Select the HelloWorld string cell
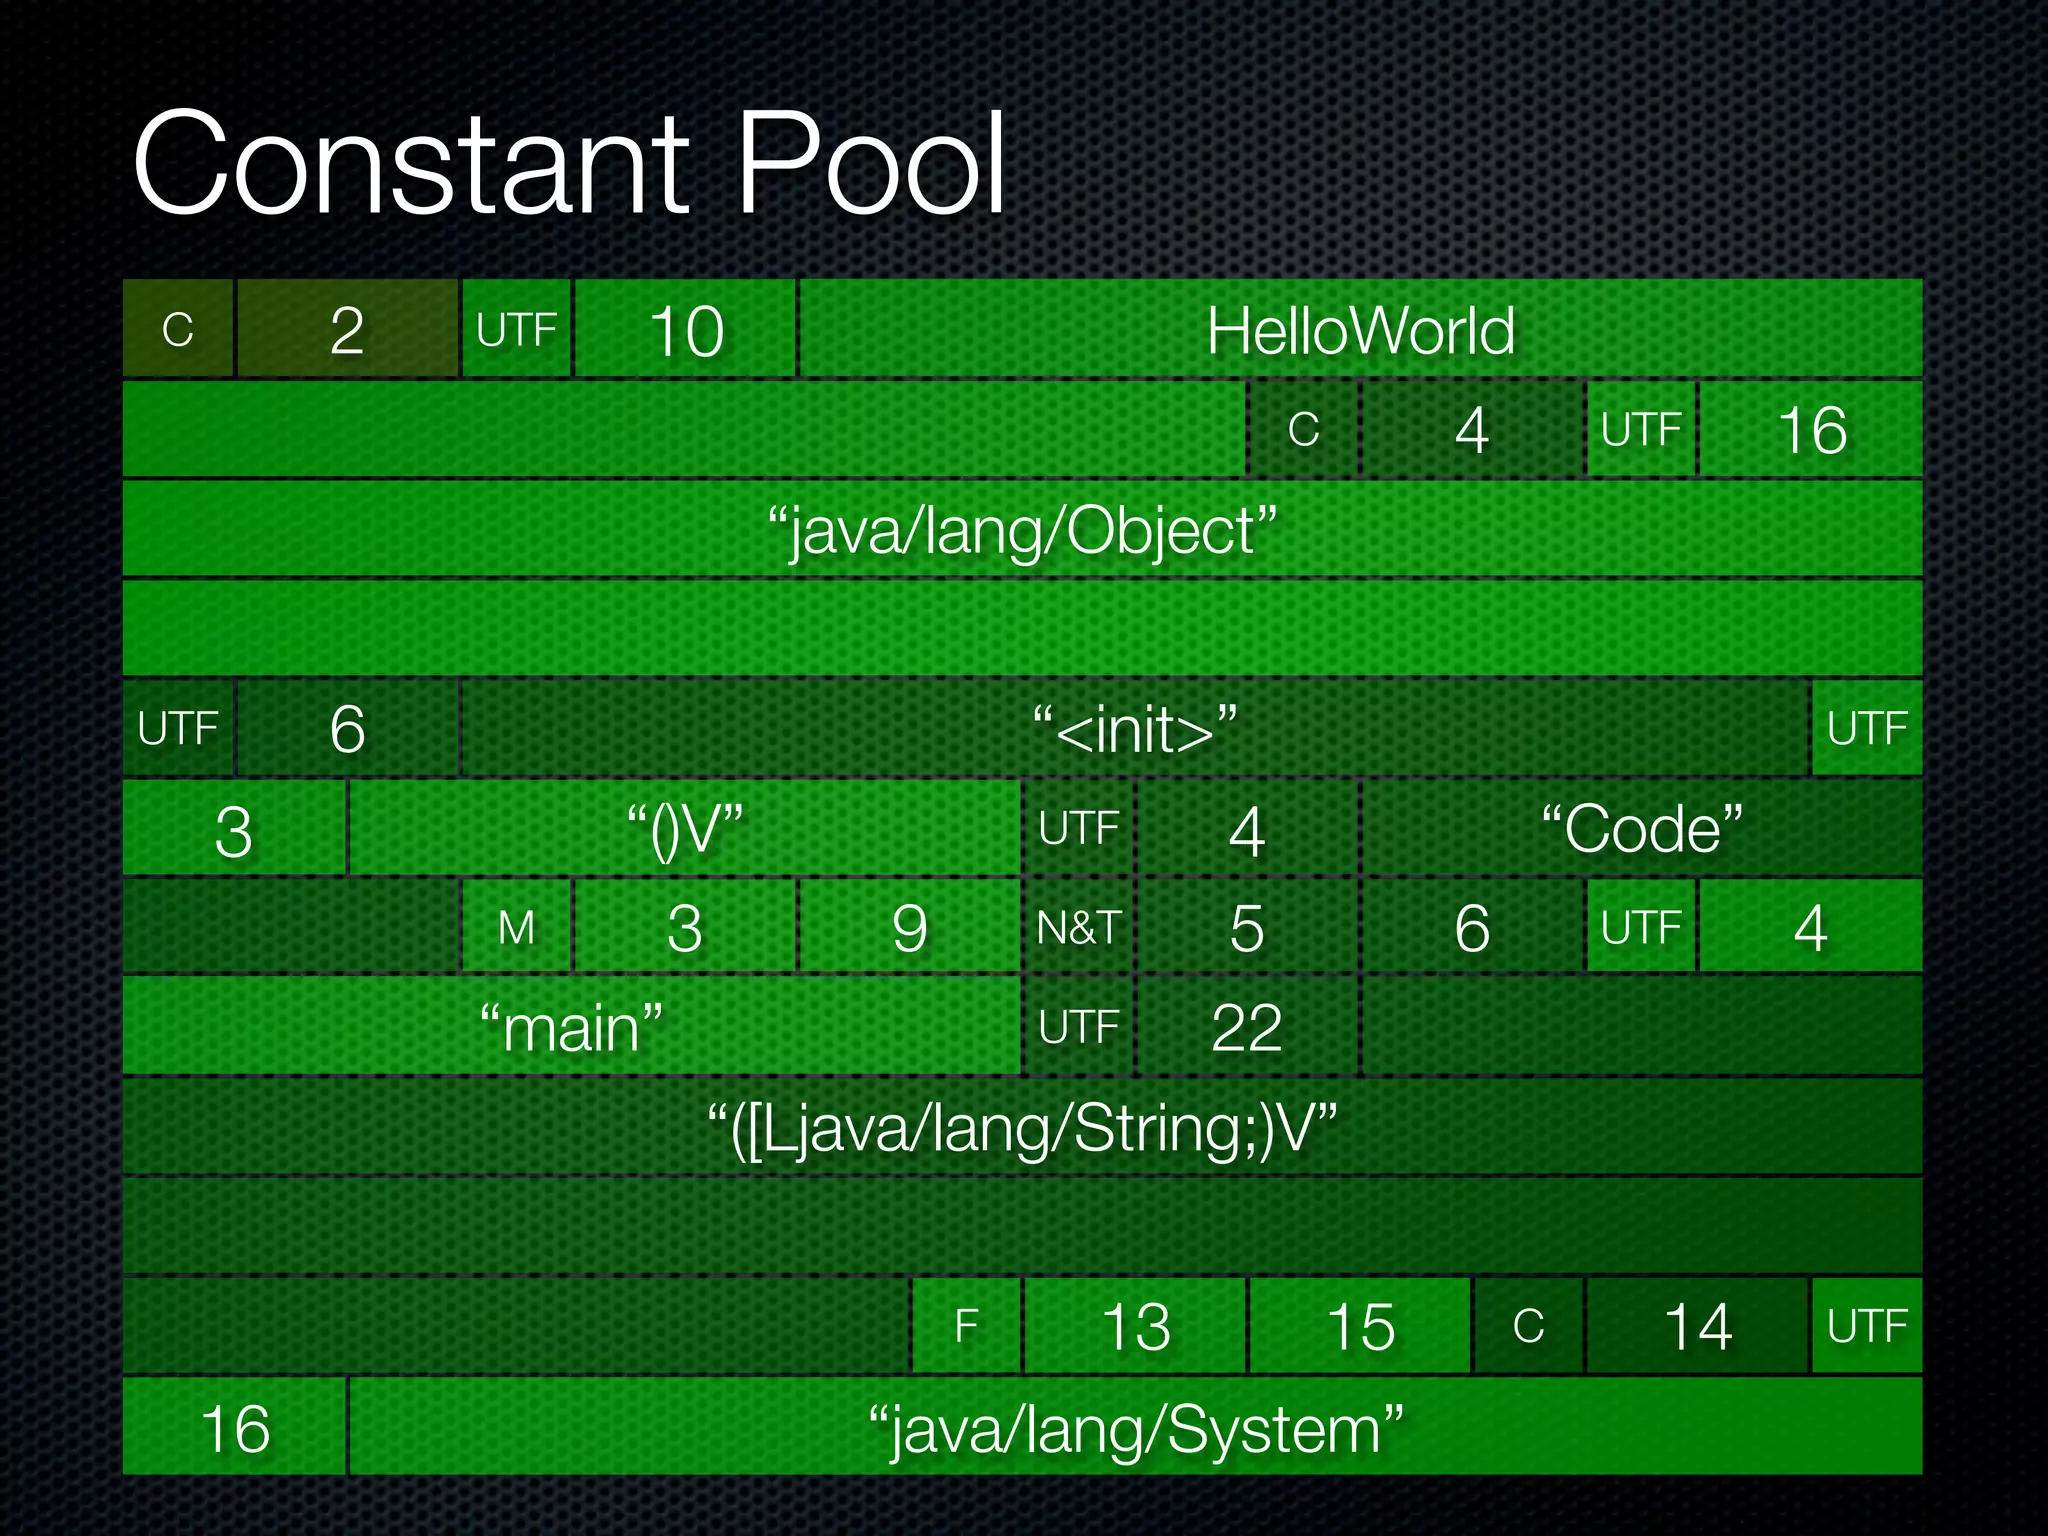Viewport: 2048px width, 1536px height. (x=1361, y=329)
